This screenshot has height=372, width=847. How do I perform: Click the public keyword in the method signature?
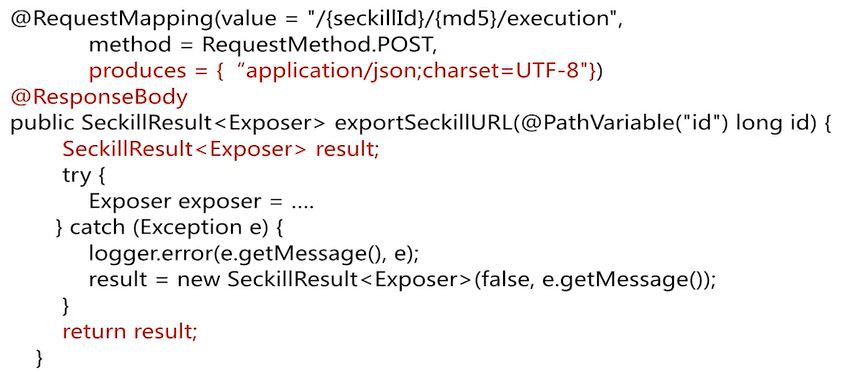(x=43, y=124)
